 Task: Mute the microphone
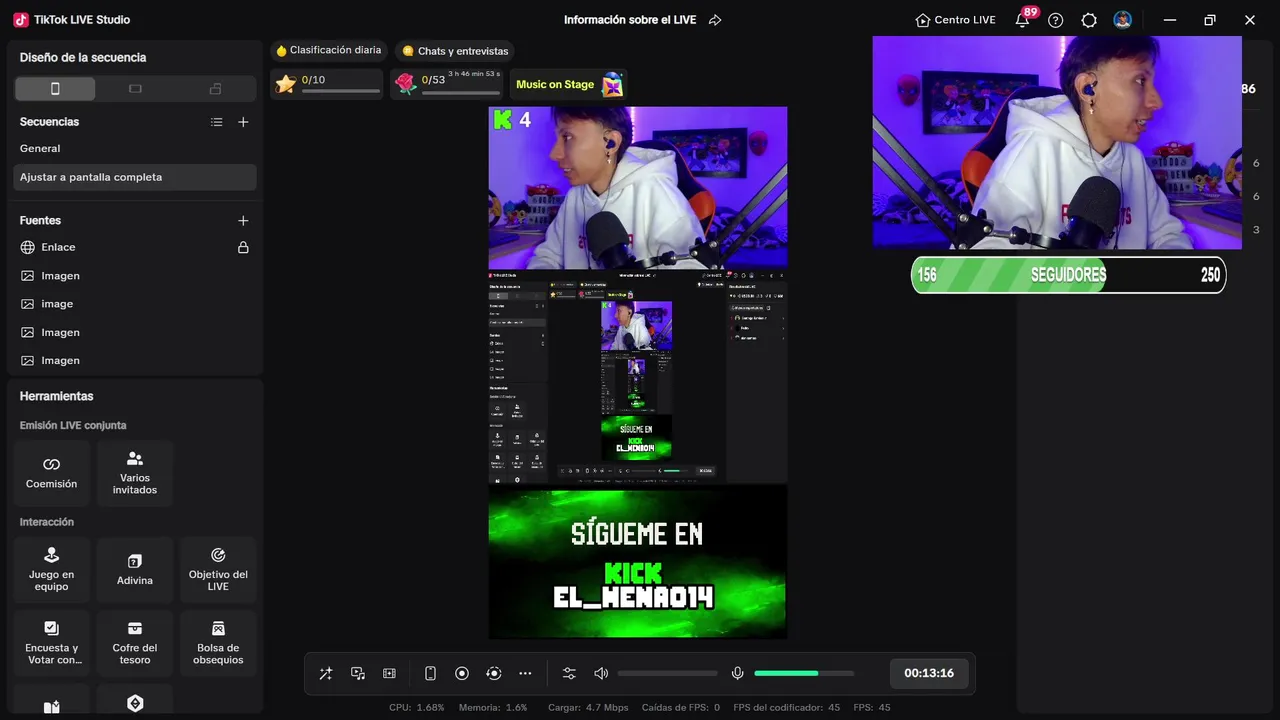738,674
